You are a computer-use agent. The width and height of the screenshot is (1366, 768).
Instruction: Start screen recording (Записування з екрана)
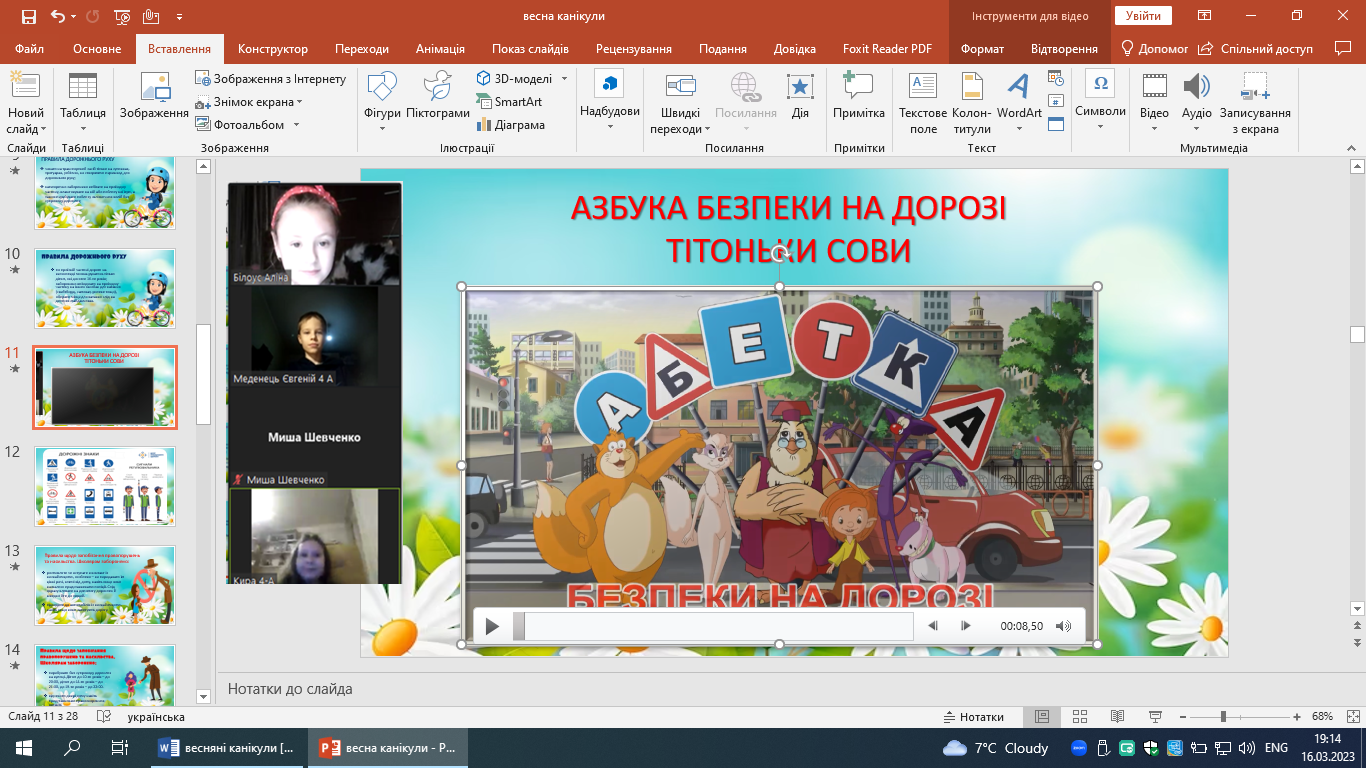1255,103
